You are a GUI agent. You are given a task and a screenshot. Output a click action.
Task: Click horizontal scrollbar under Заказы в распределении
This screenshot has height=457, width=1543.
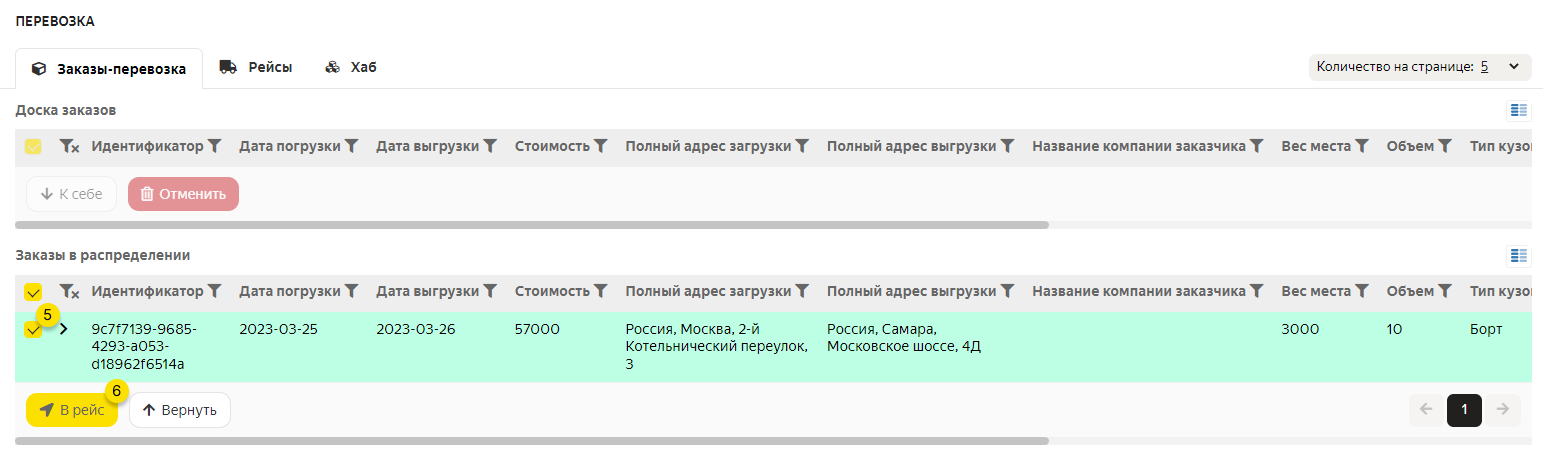532,440
